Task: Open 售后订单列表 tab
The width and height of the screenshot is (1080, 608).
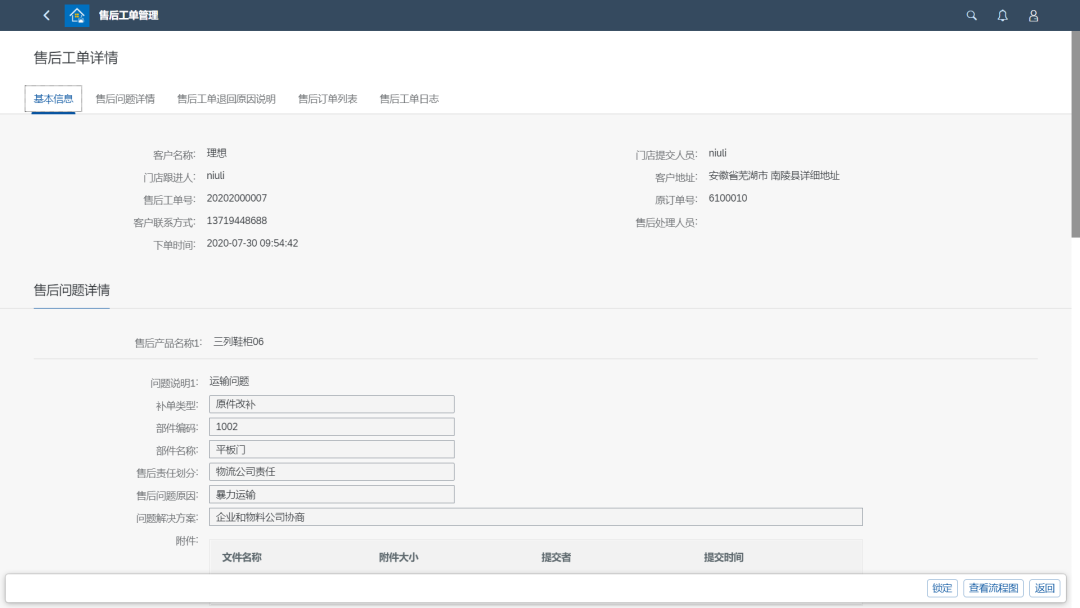Action: click(x=327, y=99)
